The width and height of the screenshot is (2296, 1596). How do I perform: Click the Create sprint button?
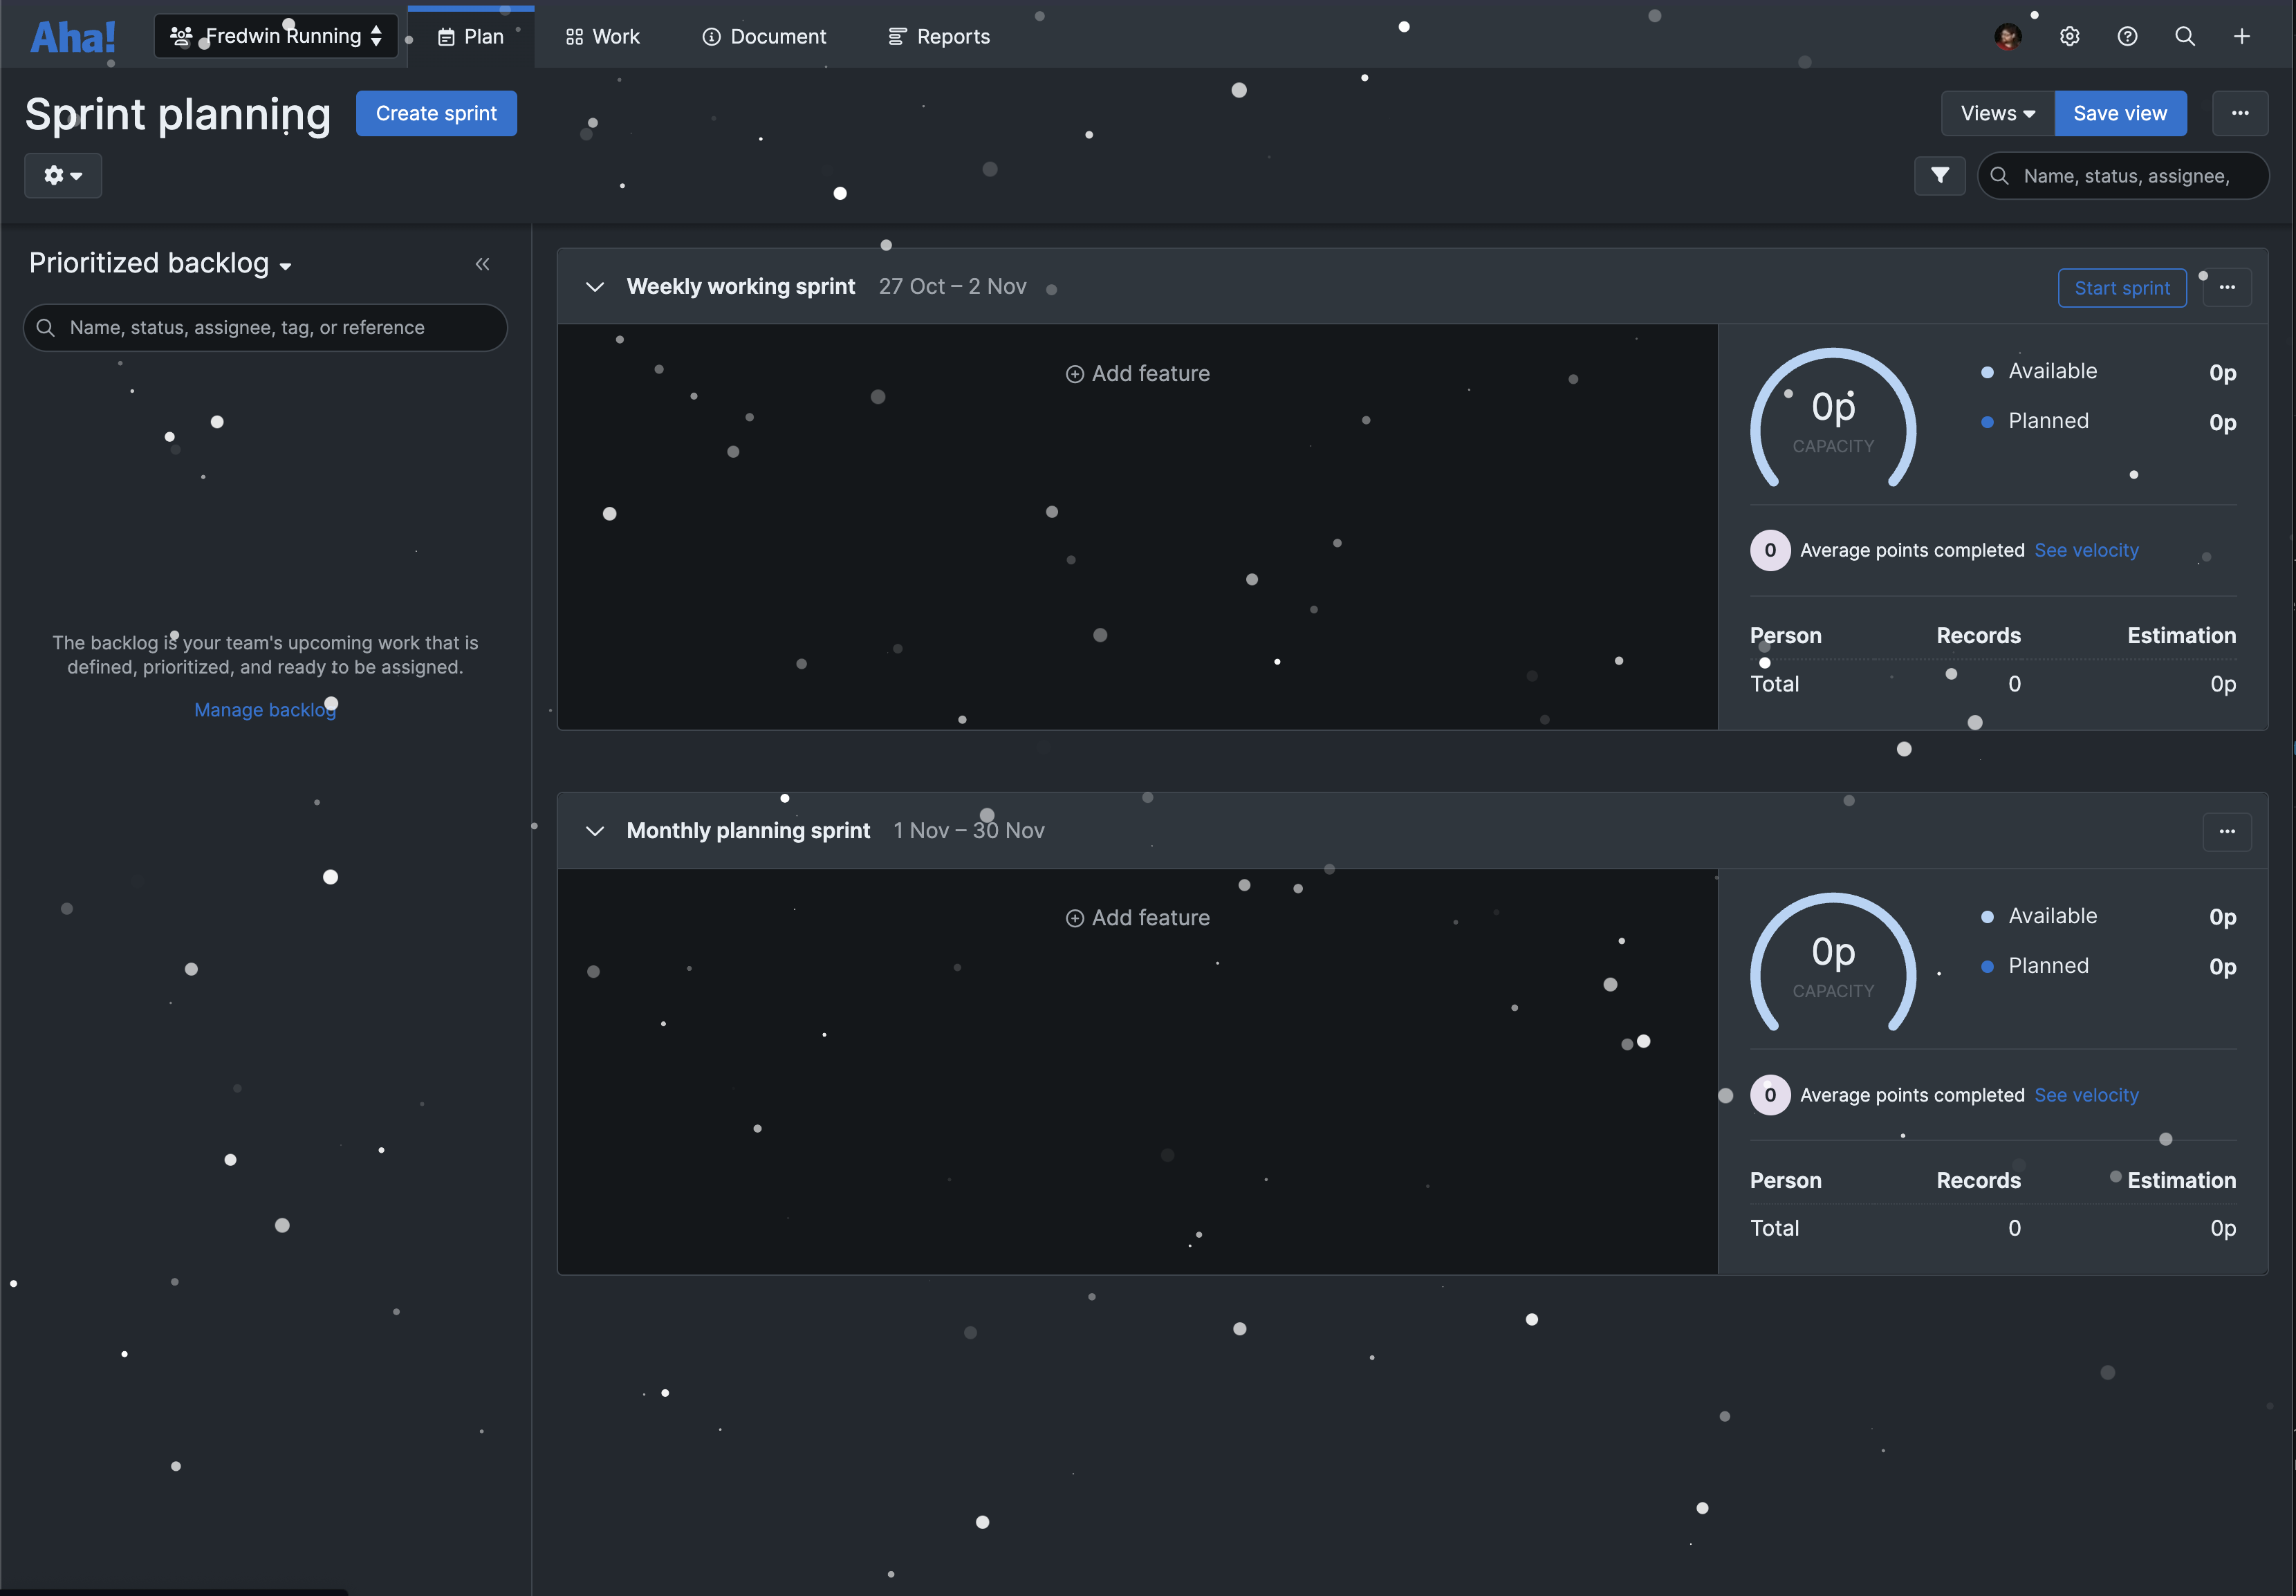[x=436, y=113]
